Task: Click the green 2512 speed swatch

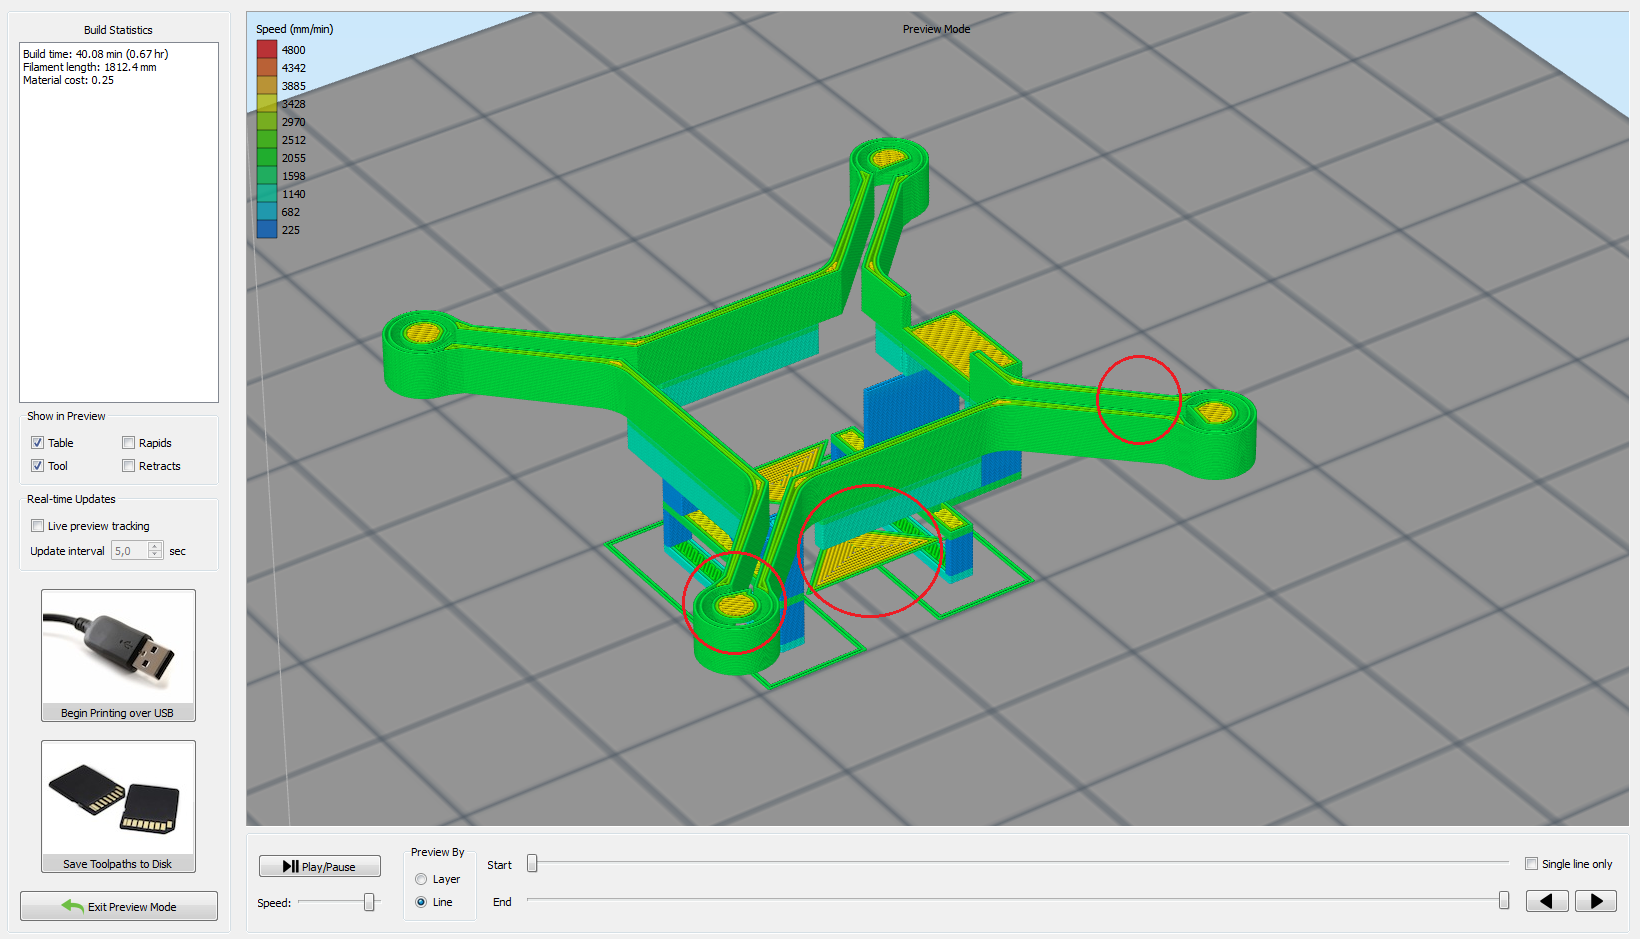Action: pyautogui.click(x=267, y=139)
